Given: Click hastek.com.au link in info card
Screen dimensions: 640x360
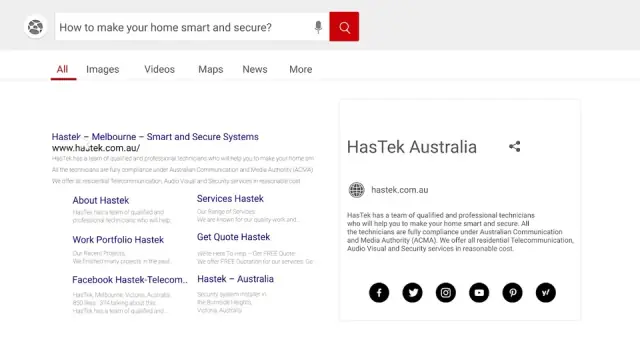Looking at the screenshot, I should tap(400, 190).
